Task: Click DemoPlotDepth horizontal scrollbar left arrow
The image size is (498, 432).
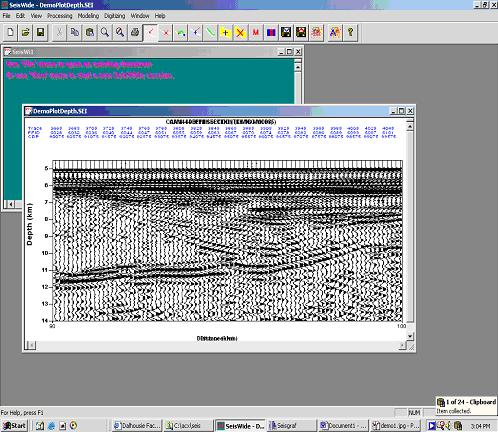Action: [x=30, y=345]
